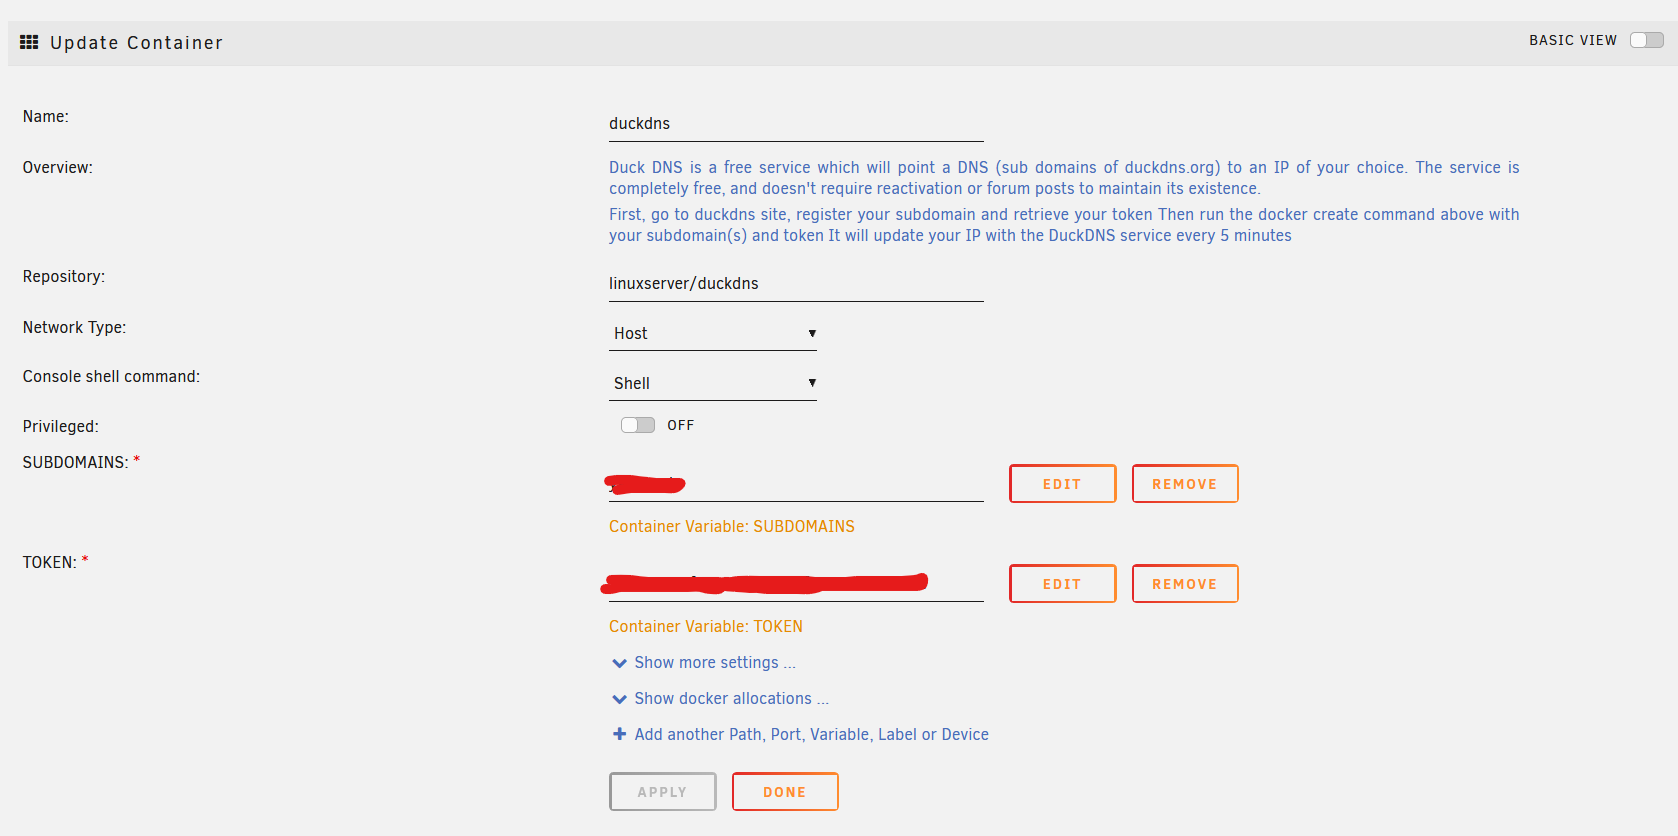Viewport: 1678px width, 836px height.
Task: Click the 'TOKEN:' label
Action: coord(49,562)
